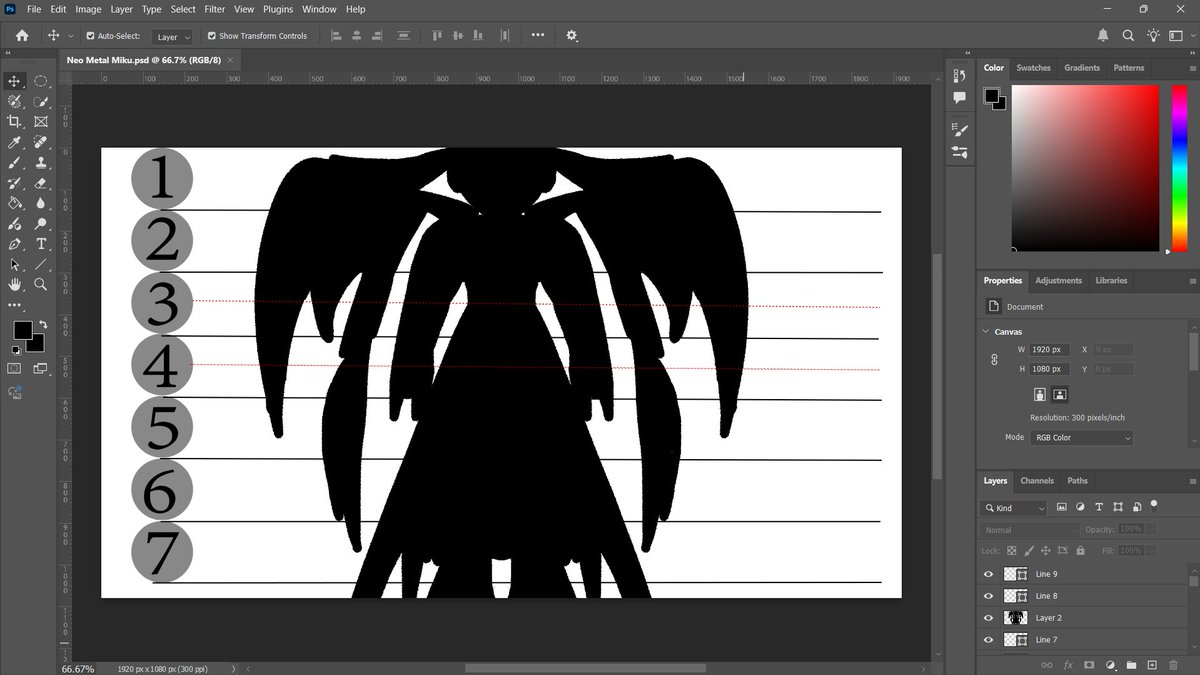Open the Normal blend mode dropdown
1200x675 pixels.
tap(1030, 530)
